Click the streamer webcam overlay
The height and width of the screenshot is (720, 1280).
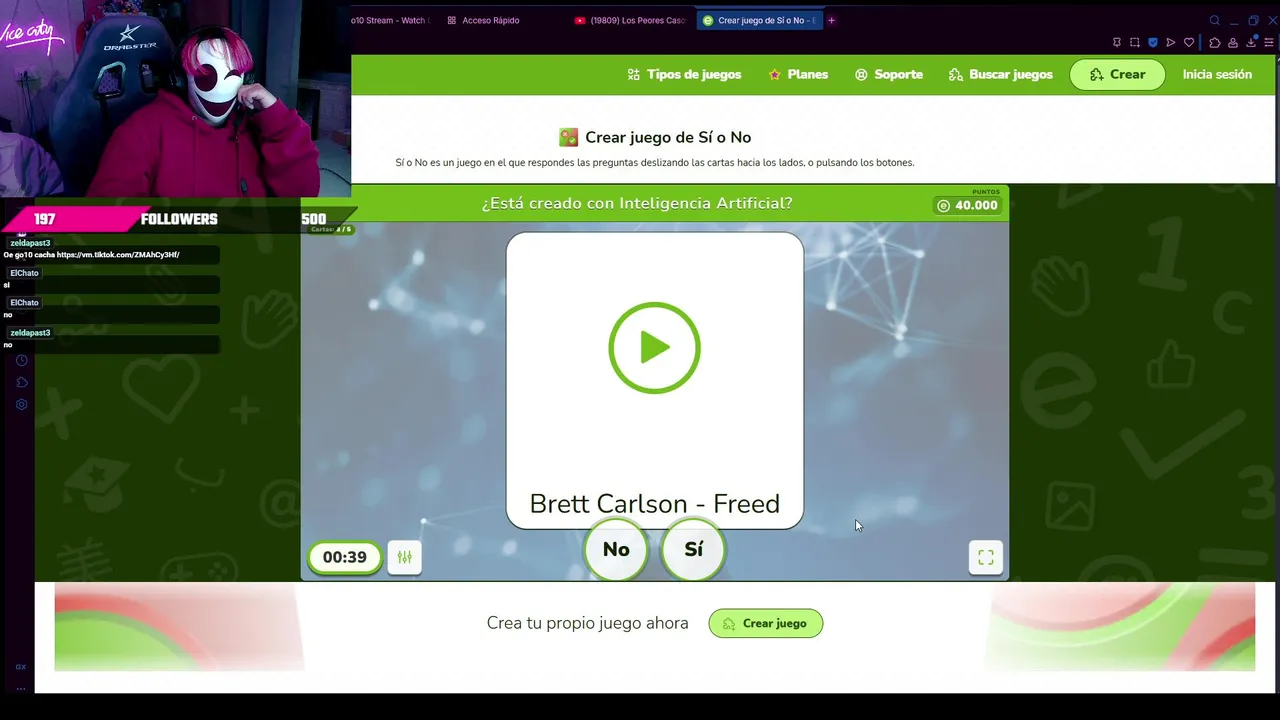(x=175, y=98)
